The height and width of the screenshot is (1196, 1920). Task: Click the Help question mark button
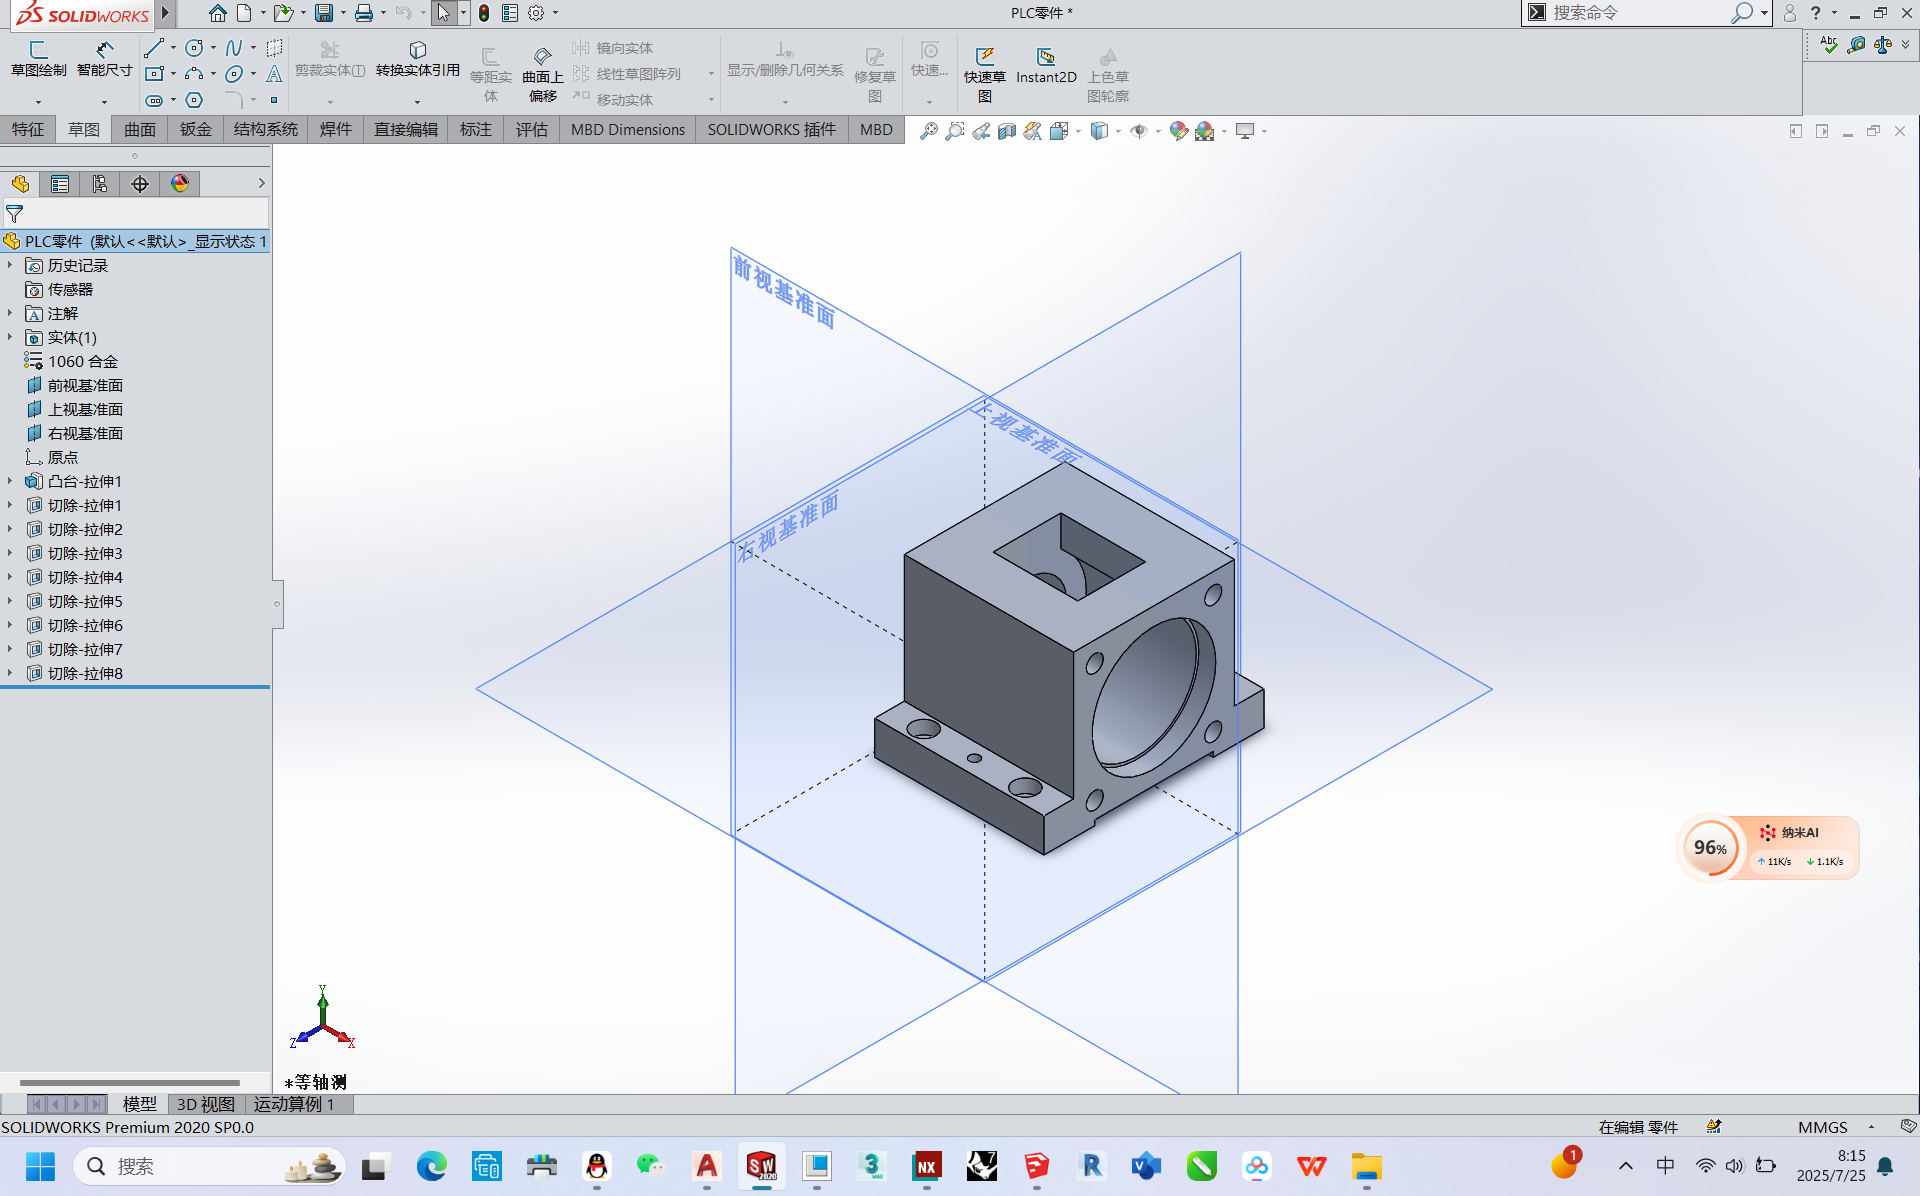click(x=1814, y=13)
